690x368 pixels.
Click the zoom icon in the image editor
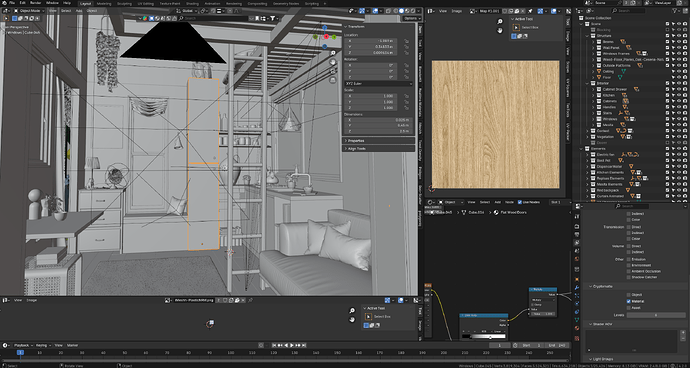click(x=500, y=22)
